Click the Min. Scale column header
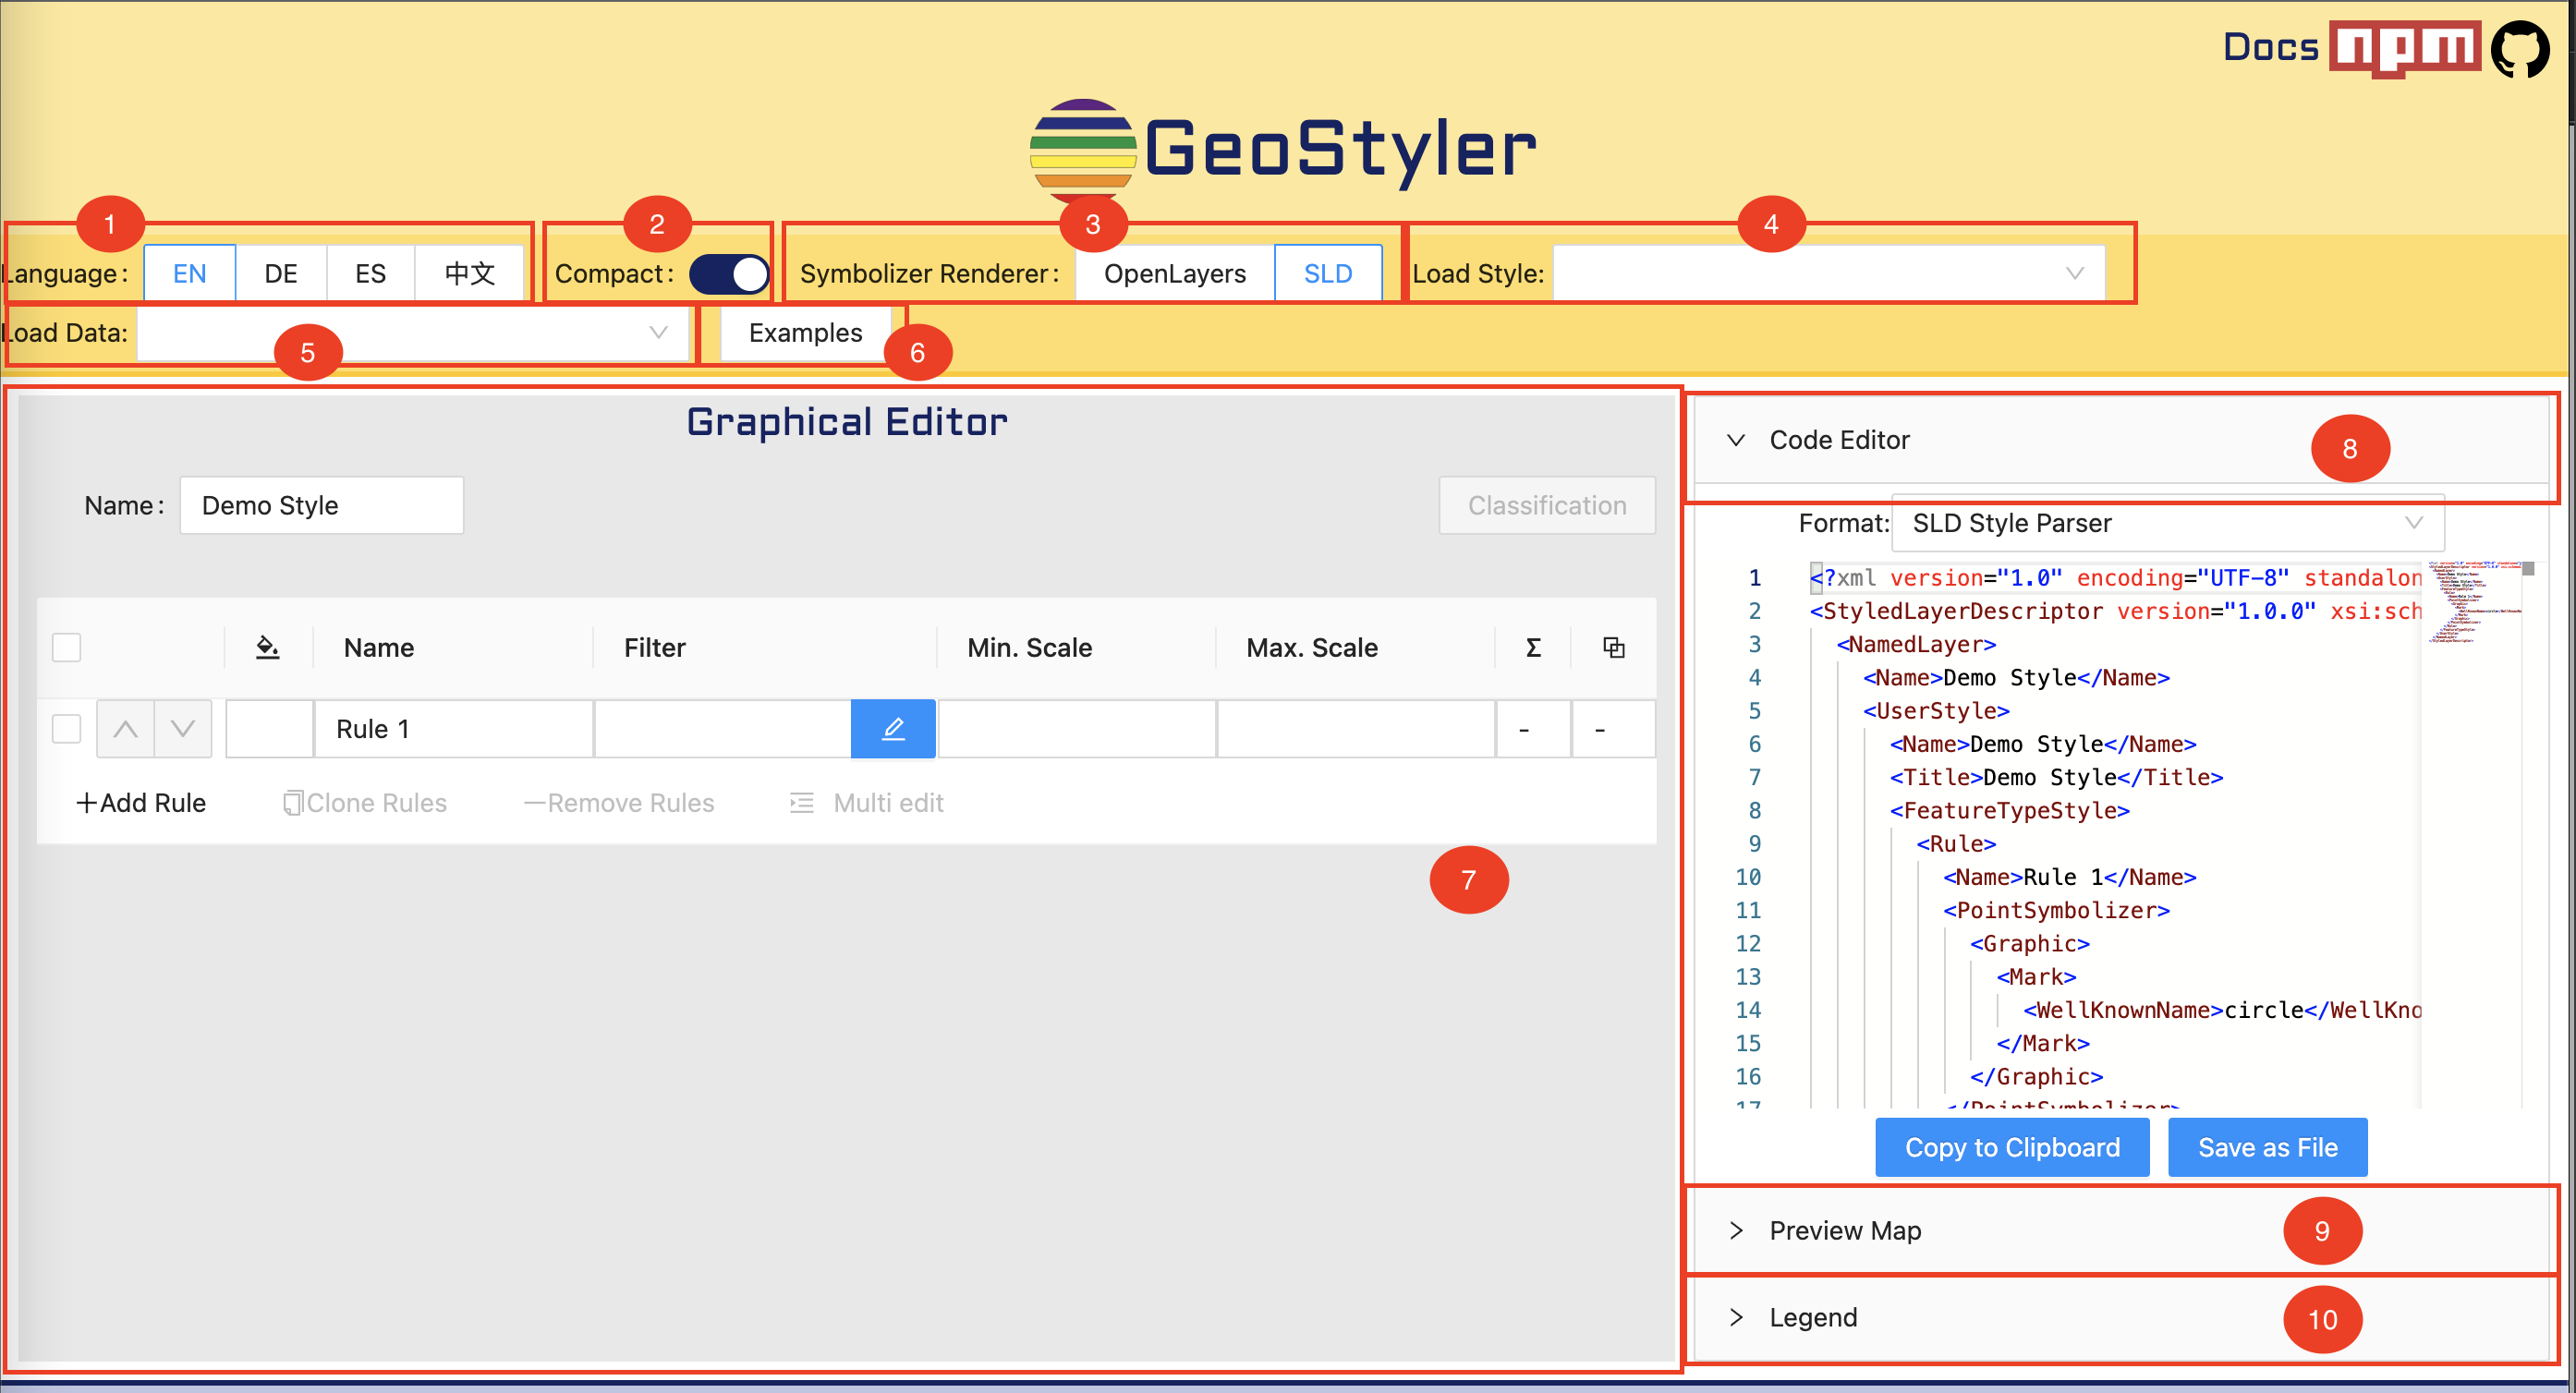 coord(1029,647)
